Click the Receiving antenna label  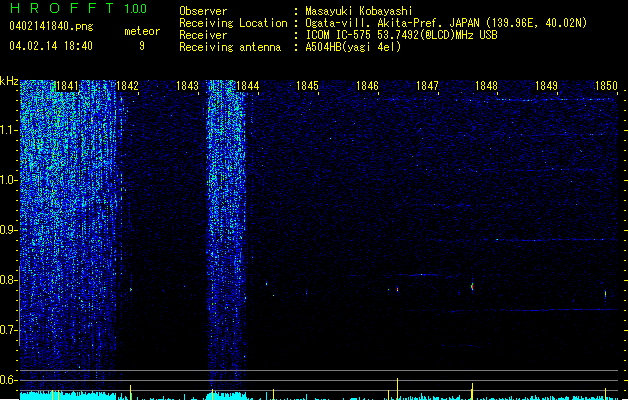[230, 47]
